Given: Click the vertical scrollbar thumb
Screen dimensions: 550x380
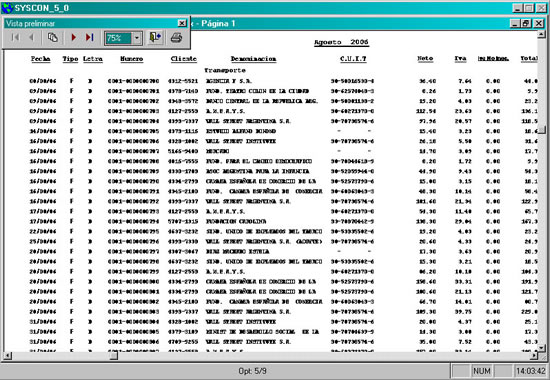Looking at the screenshot, I should coord(541,130).
